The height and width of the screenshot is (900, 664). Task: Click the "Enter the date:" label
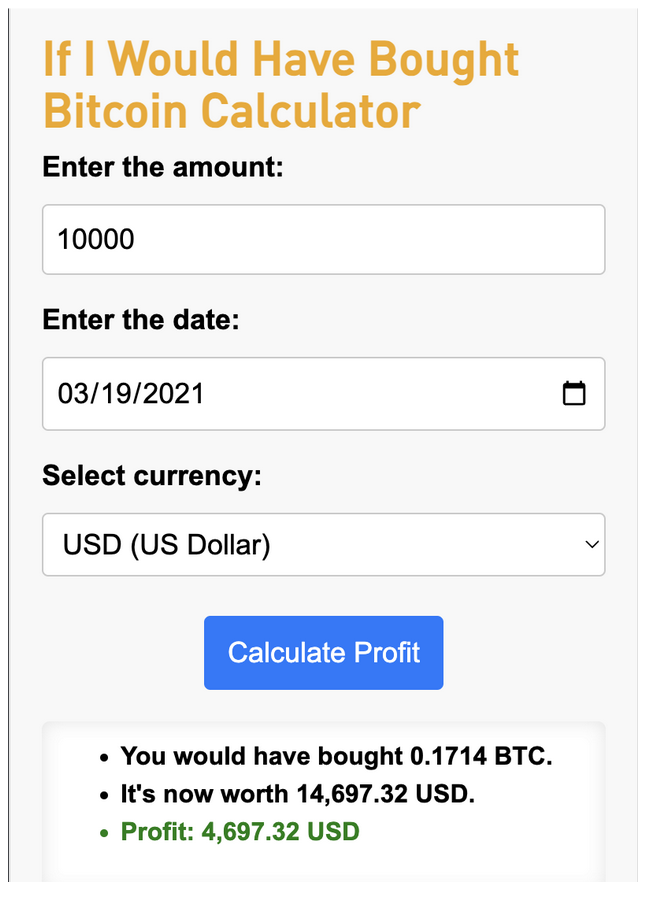pyautogui.click(x=141, y=319)
